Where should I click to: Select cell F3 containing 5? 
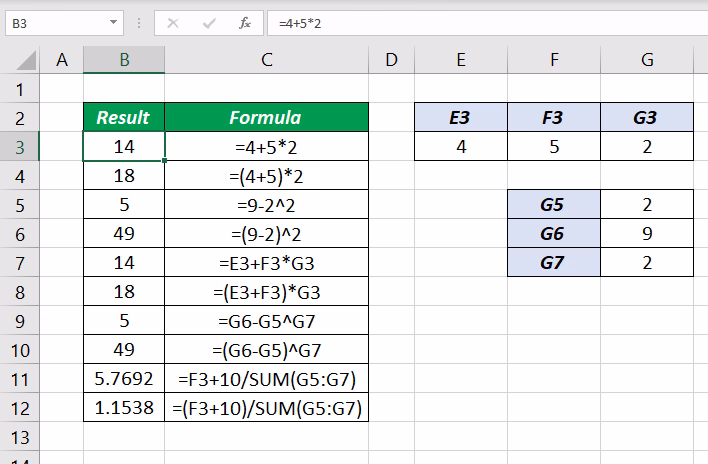(554, 146)
